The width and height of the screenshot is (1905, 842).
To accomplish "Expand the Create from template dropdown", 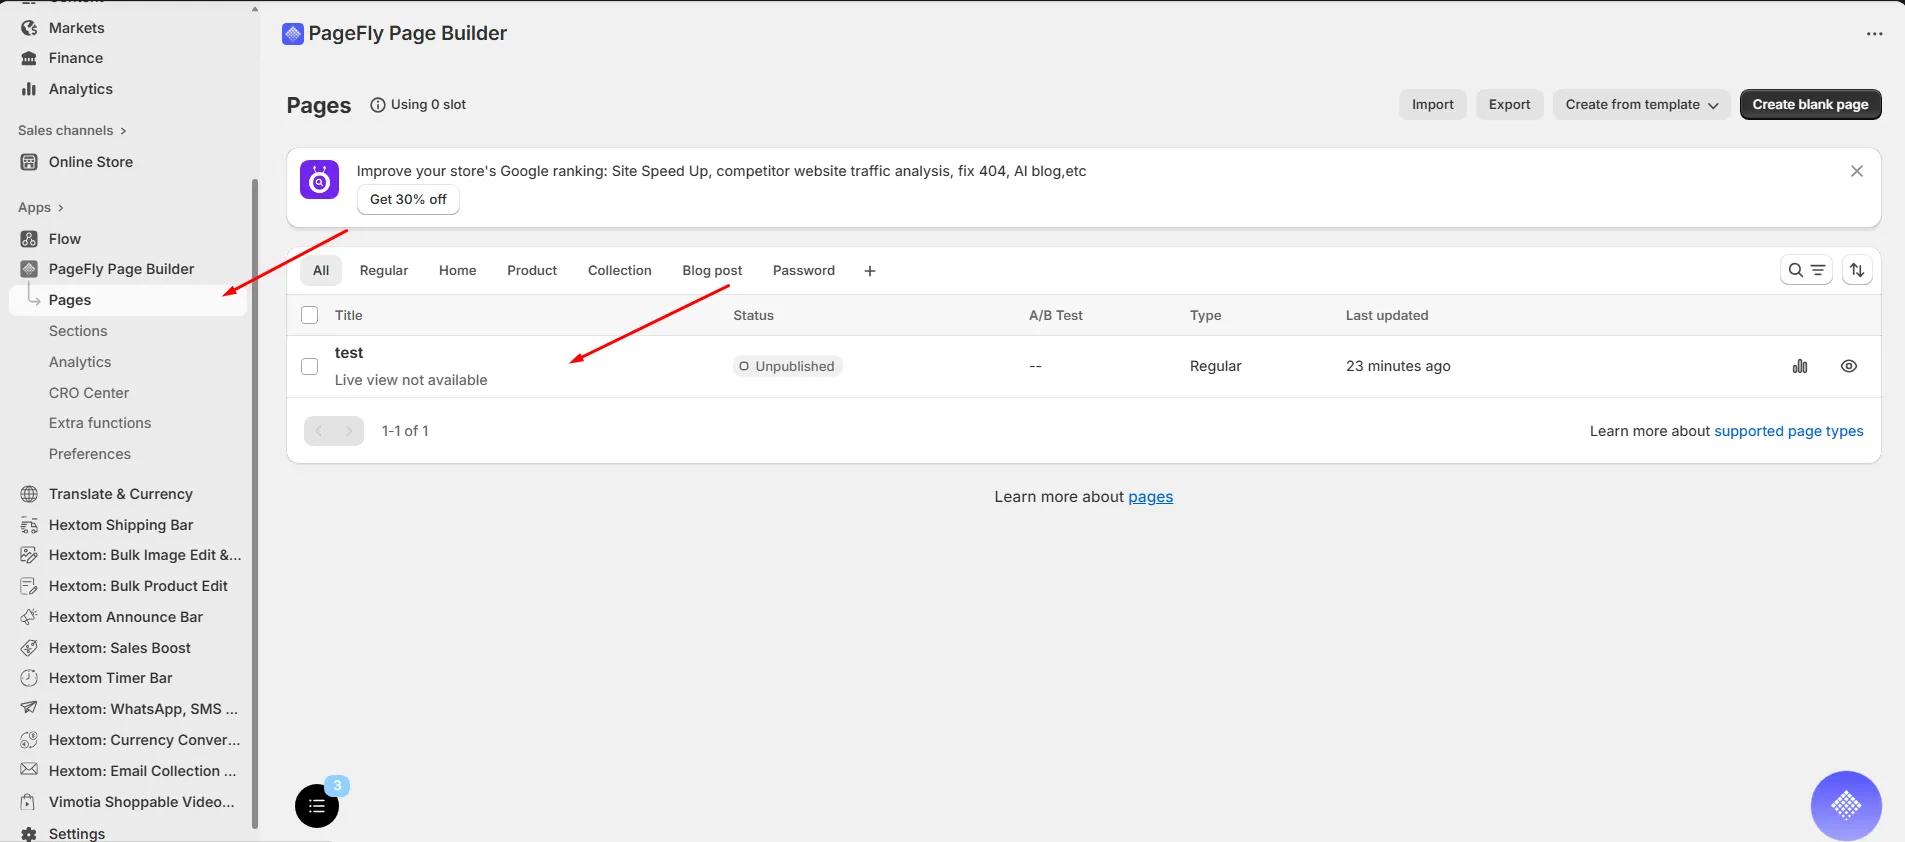I will click(x=1641, y=104).
